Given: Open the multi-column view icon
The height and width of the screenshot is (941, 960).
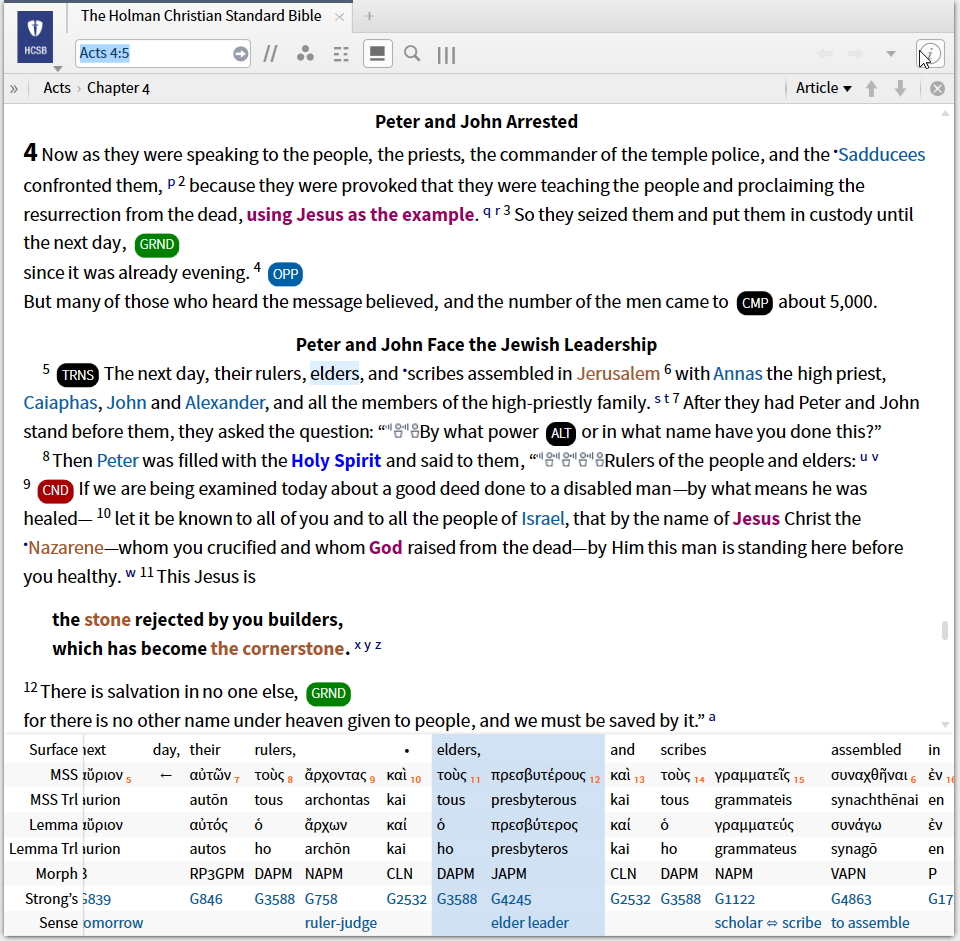Looking at the screenshot, I should [446, 55].
